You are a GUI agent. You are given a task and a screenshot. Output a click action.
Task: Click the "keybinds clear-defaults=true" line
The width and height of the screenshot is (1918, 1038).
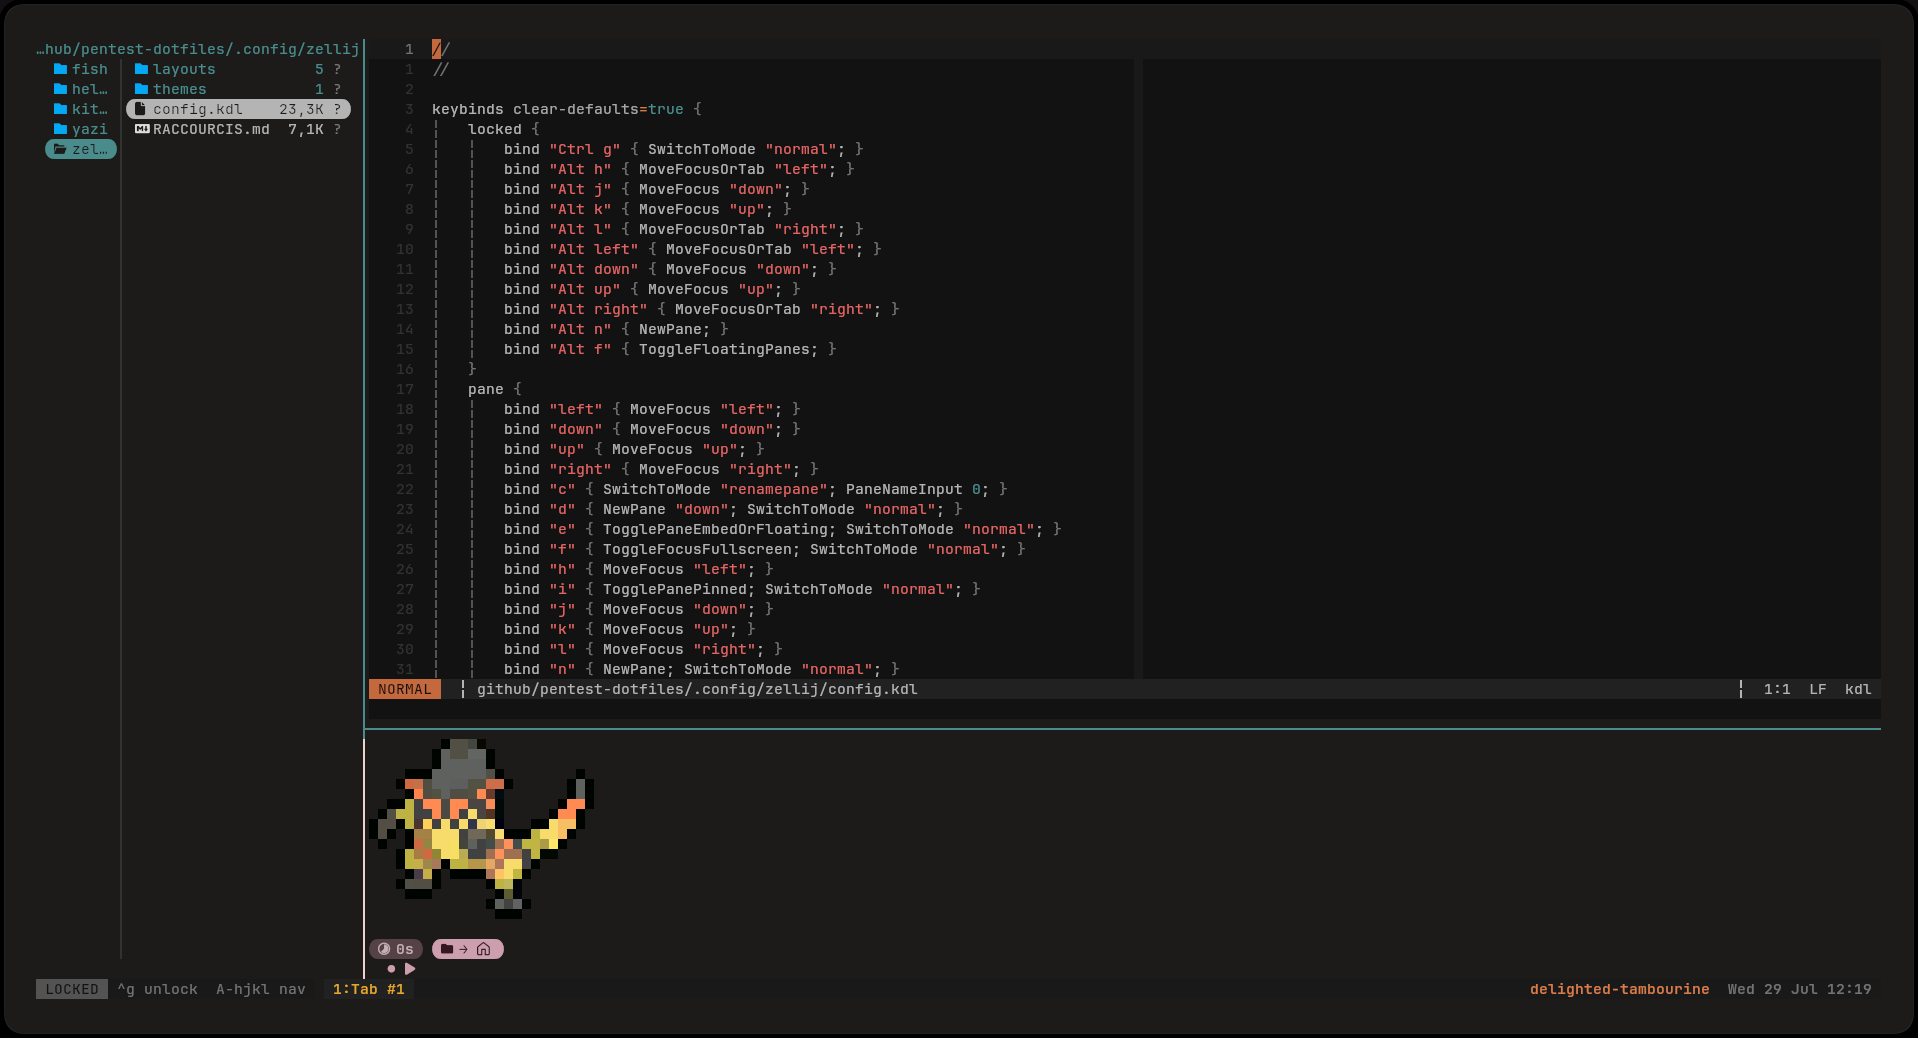567,109
